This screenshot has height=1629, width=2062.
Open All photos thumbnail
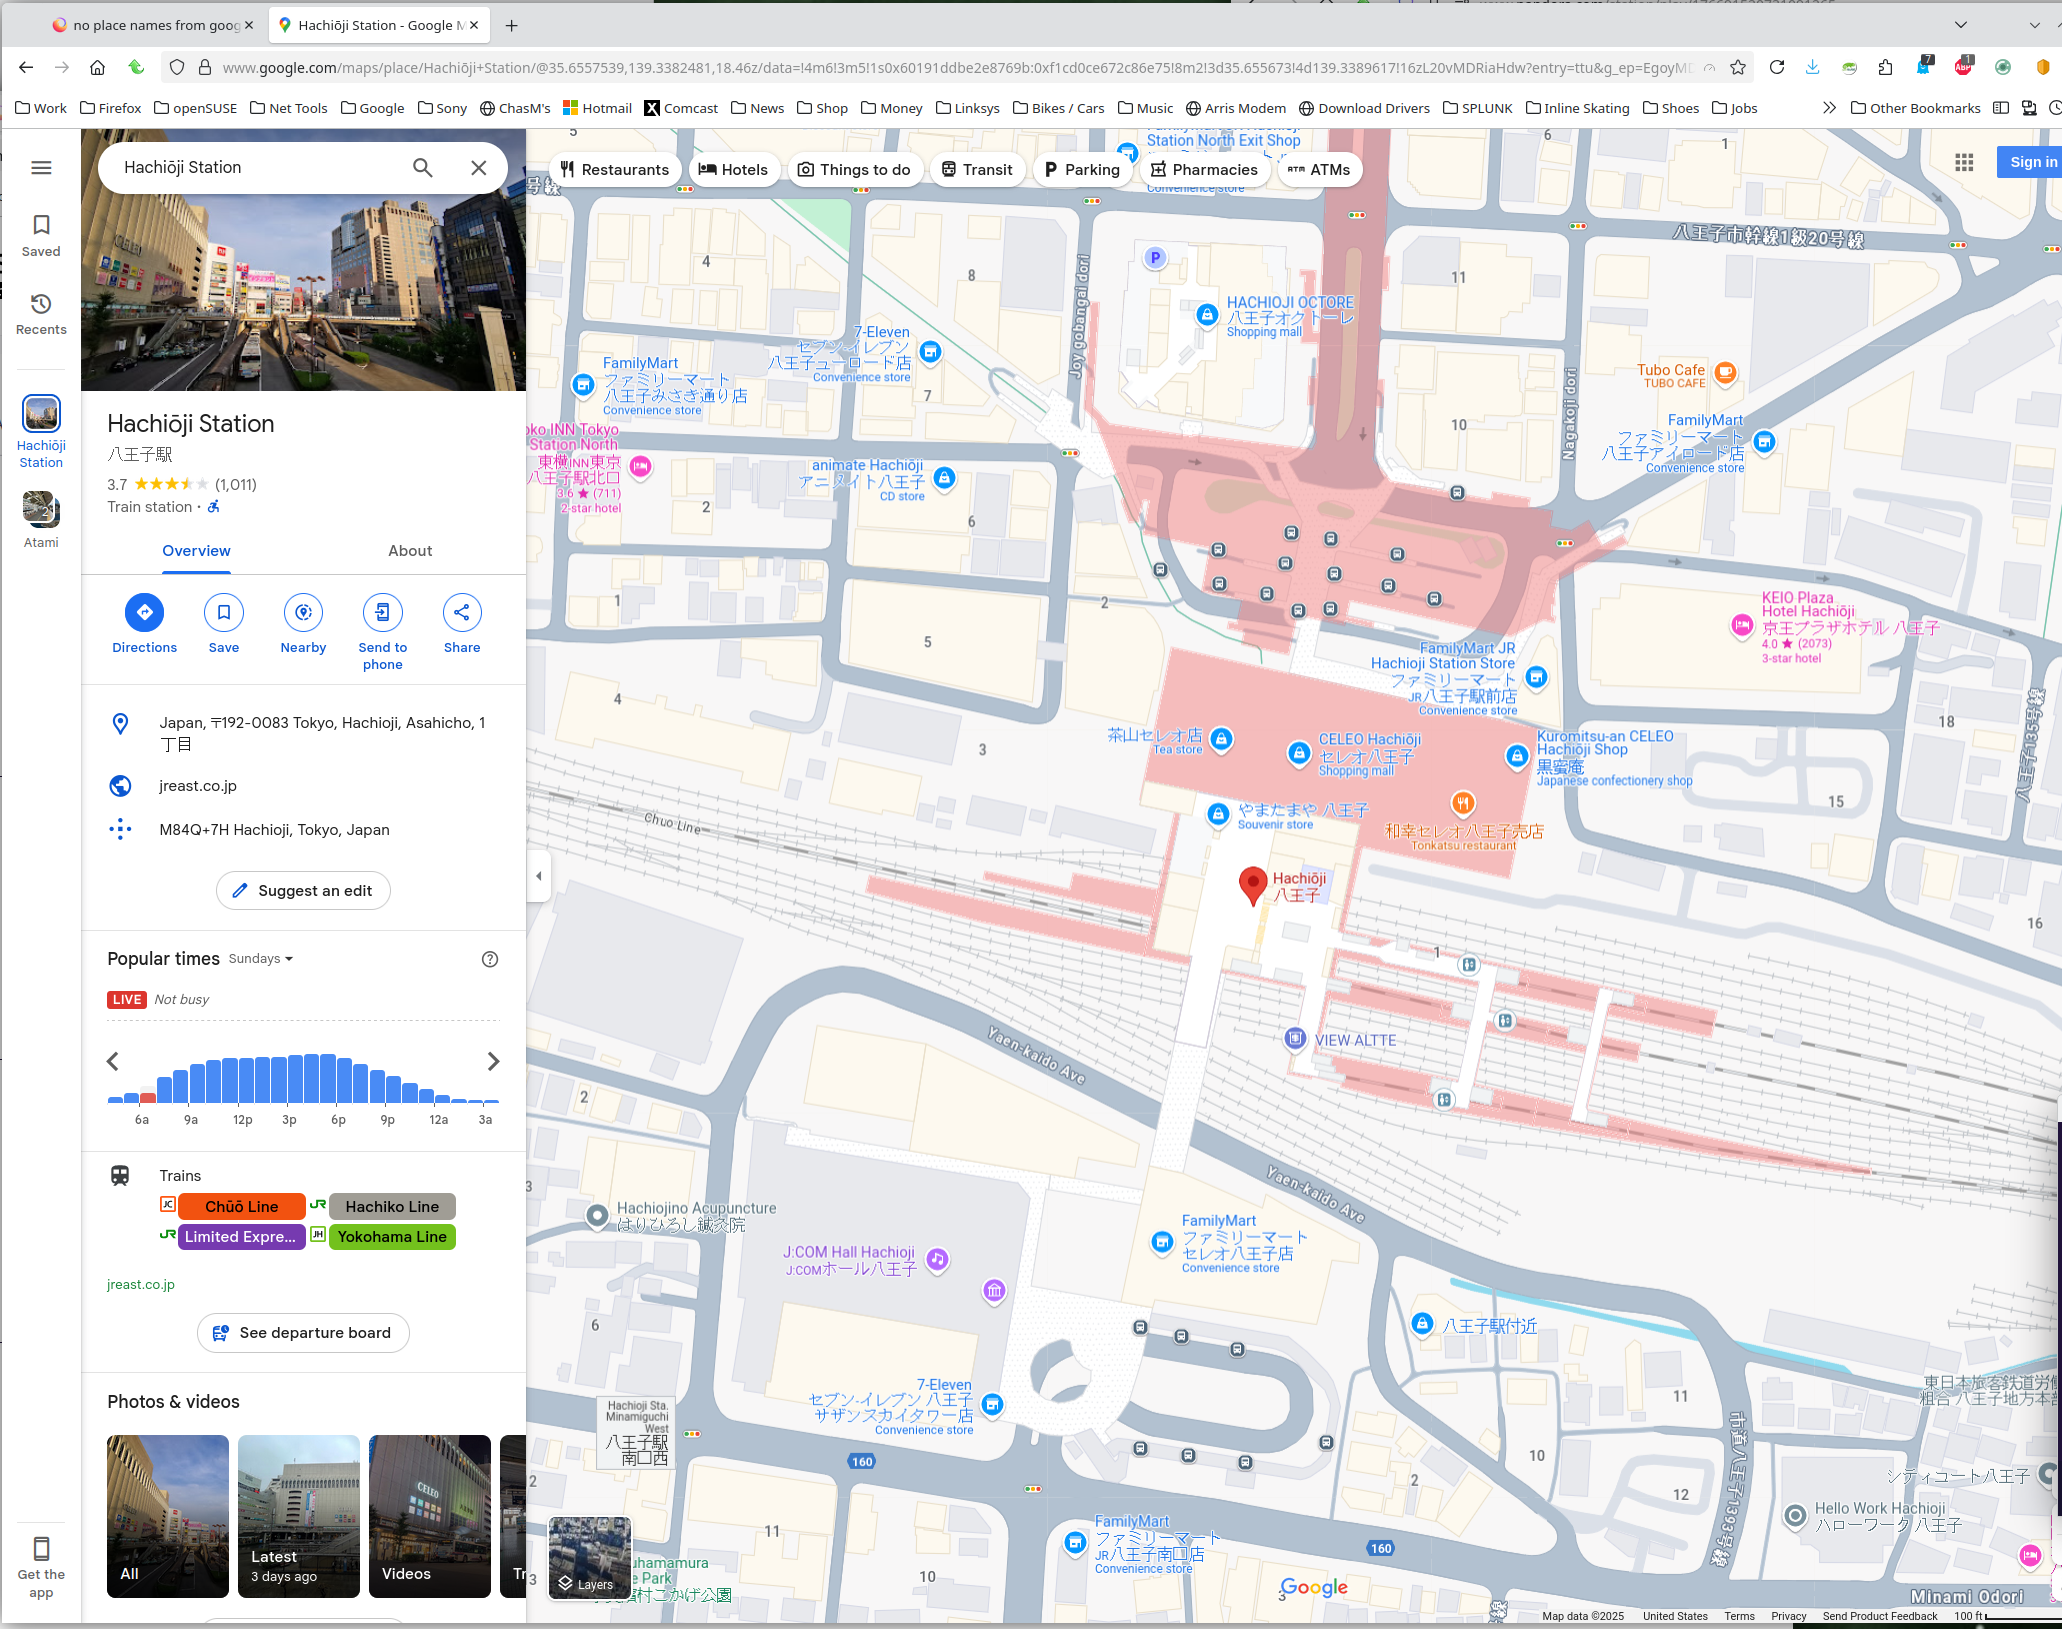[168, 1516]
